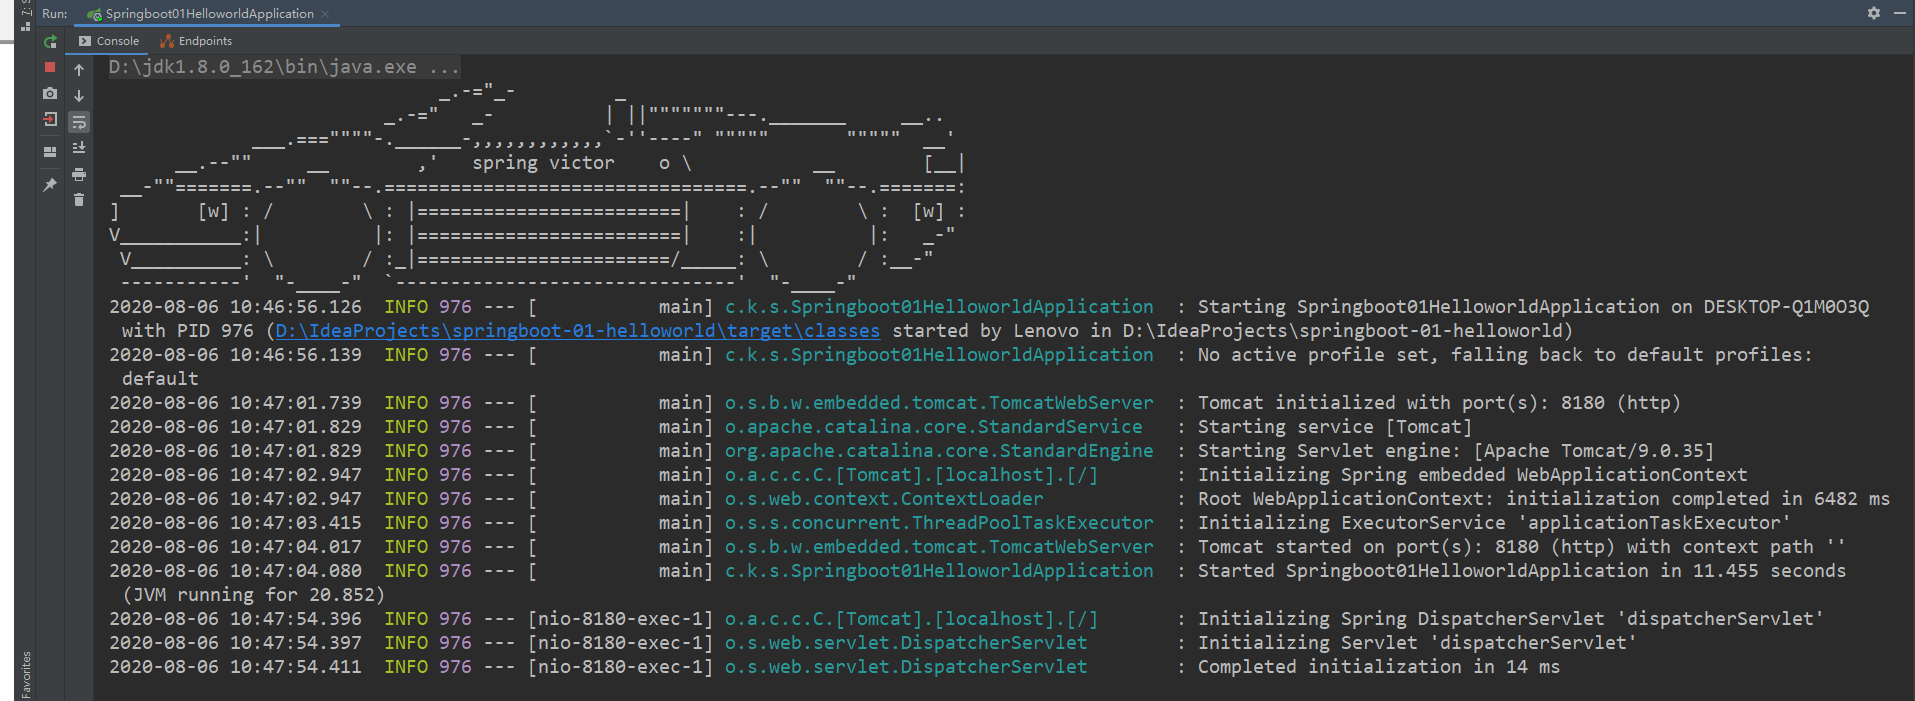This screenshot has height=701, width=1915.
Task: Stop the running application with red square
Action: [50, 67]
